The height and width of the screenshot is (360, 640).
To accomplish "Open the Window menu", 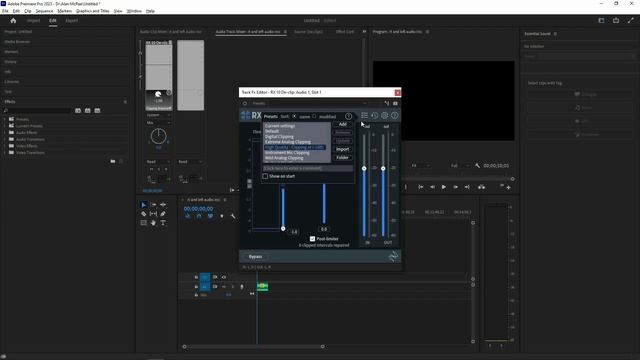I will pyautogui.click(x=134, y=11).
